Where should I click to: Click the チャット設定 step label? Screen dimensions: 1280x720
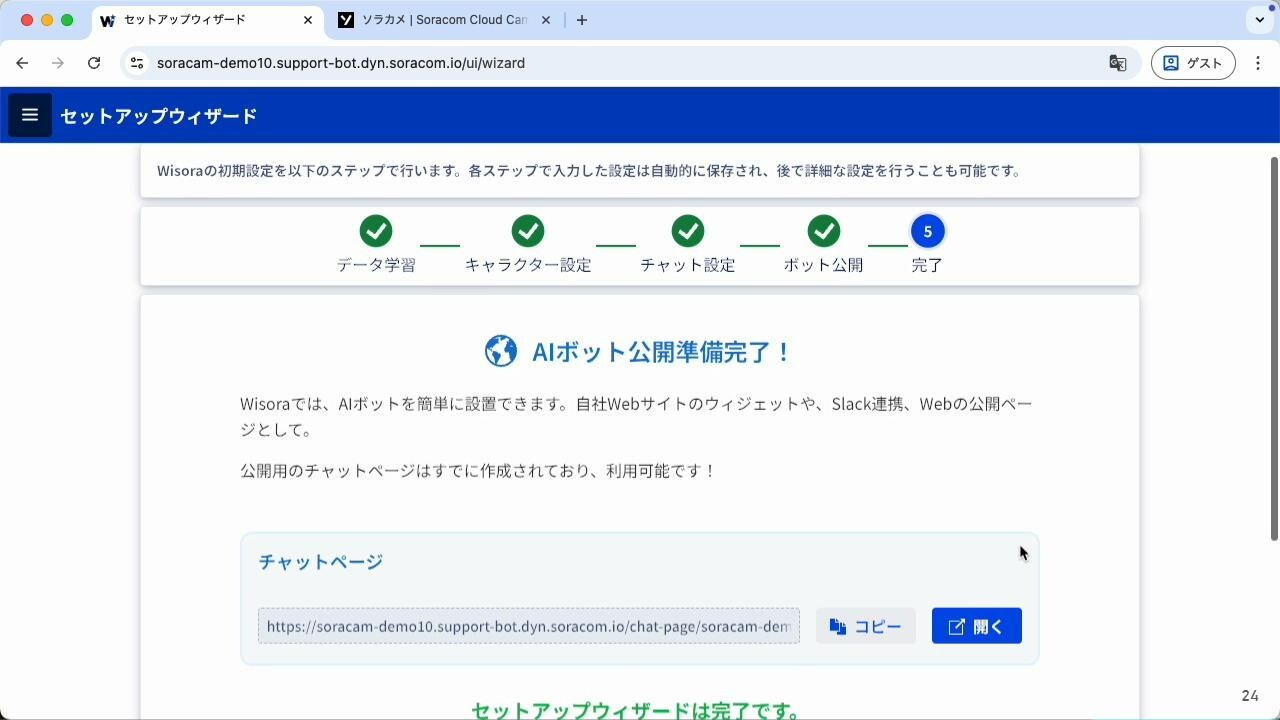point(688,265)
